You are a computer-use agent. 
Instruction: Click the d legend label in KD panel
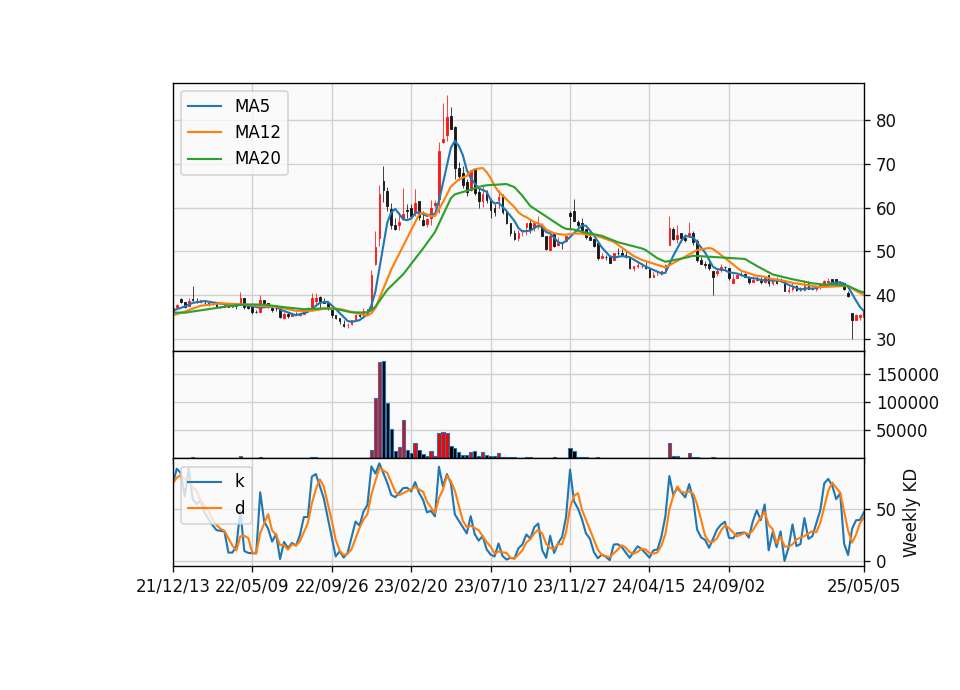click(x=239, y=508)
